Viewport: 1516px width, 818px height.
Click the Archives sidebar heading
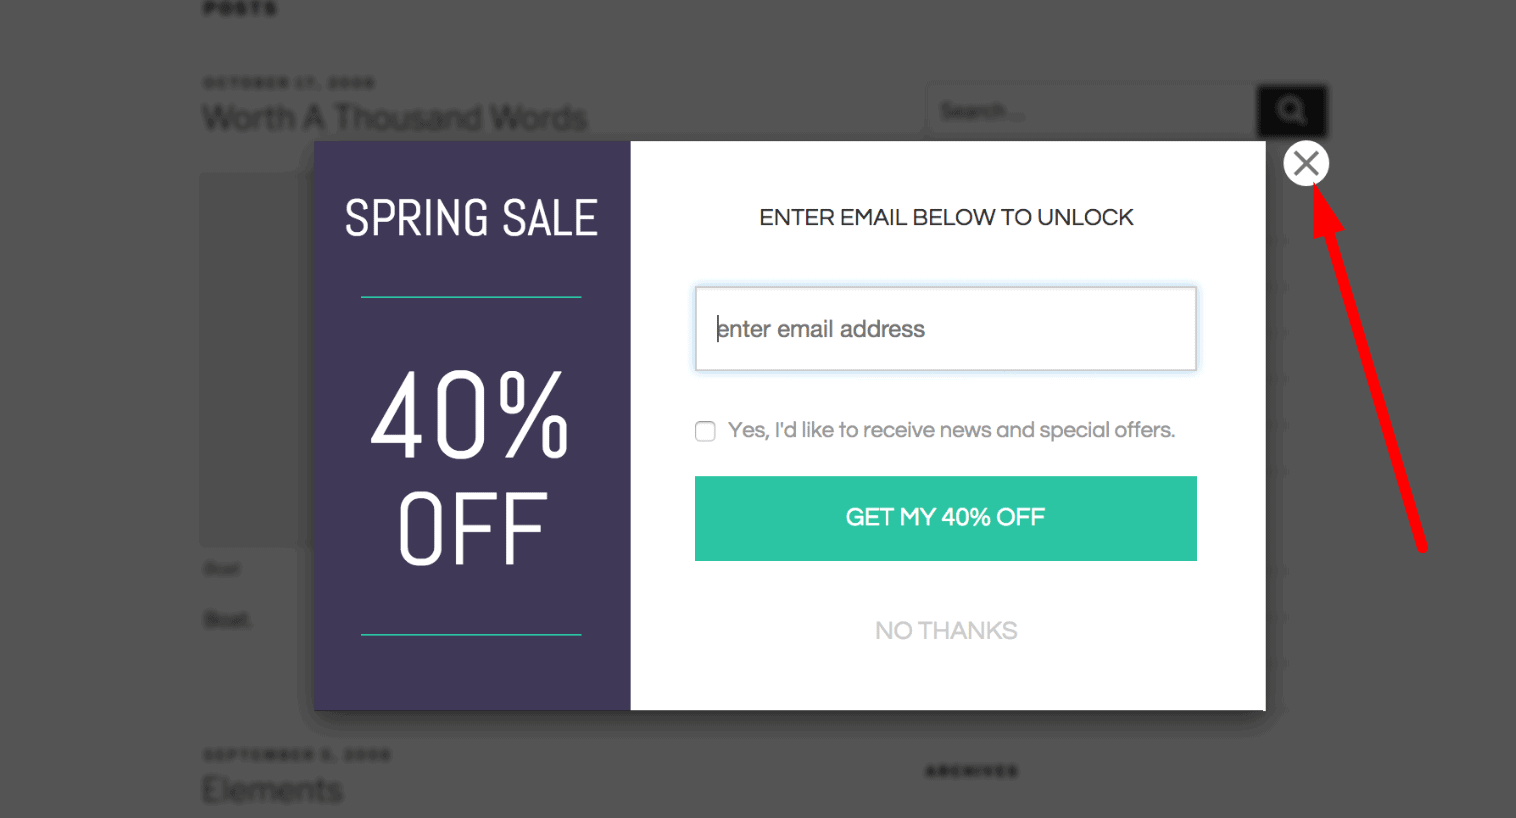pyautogui.click(x=971, y=771)
